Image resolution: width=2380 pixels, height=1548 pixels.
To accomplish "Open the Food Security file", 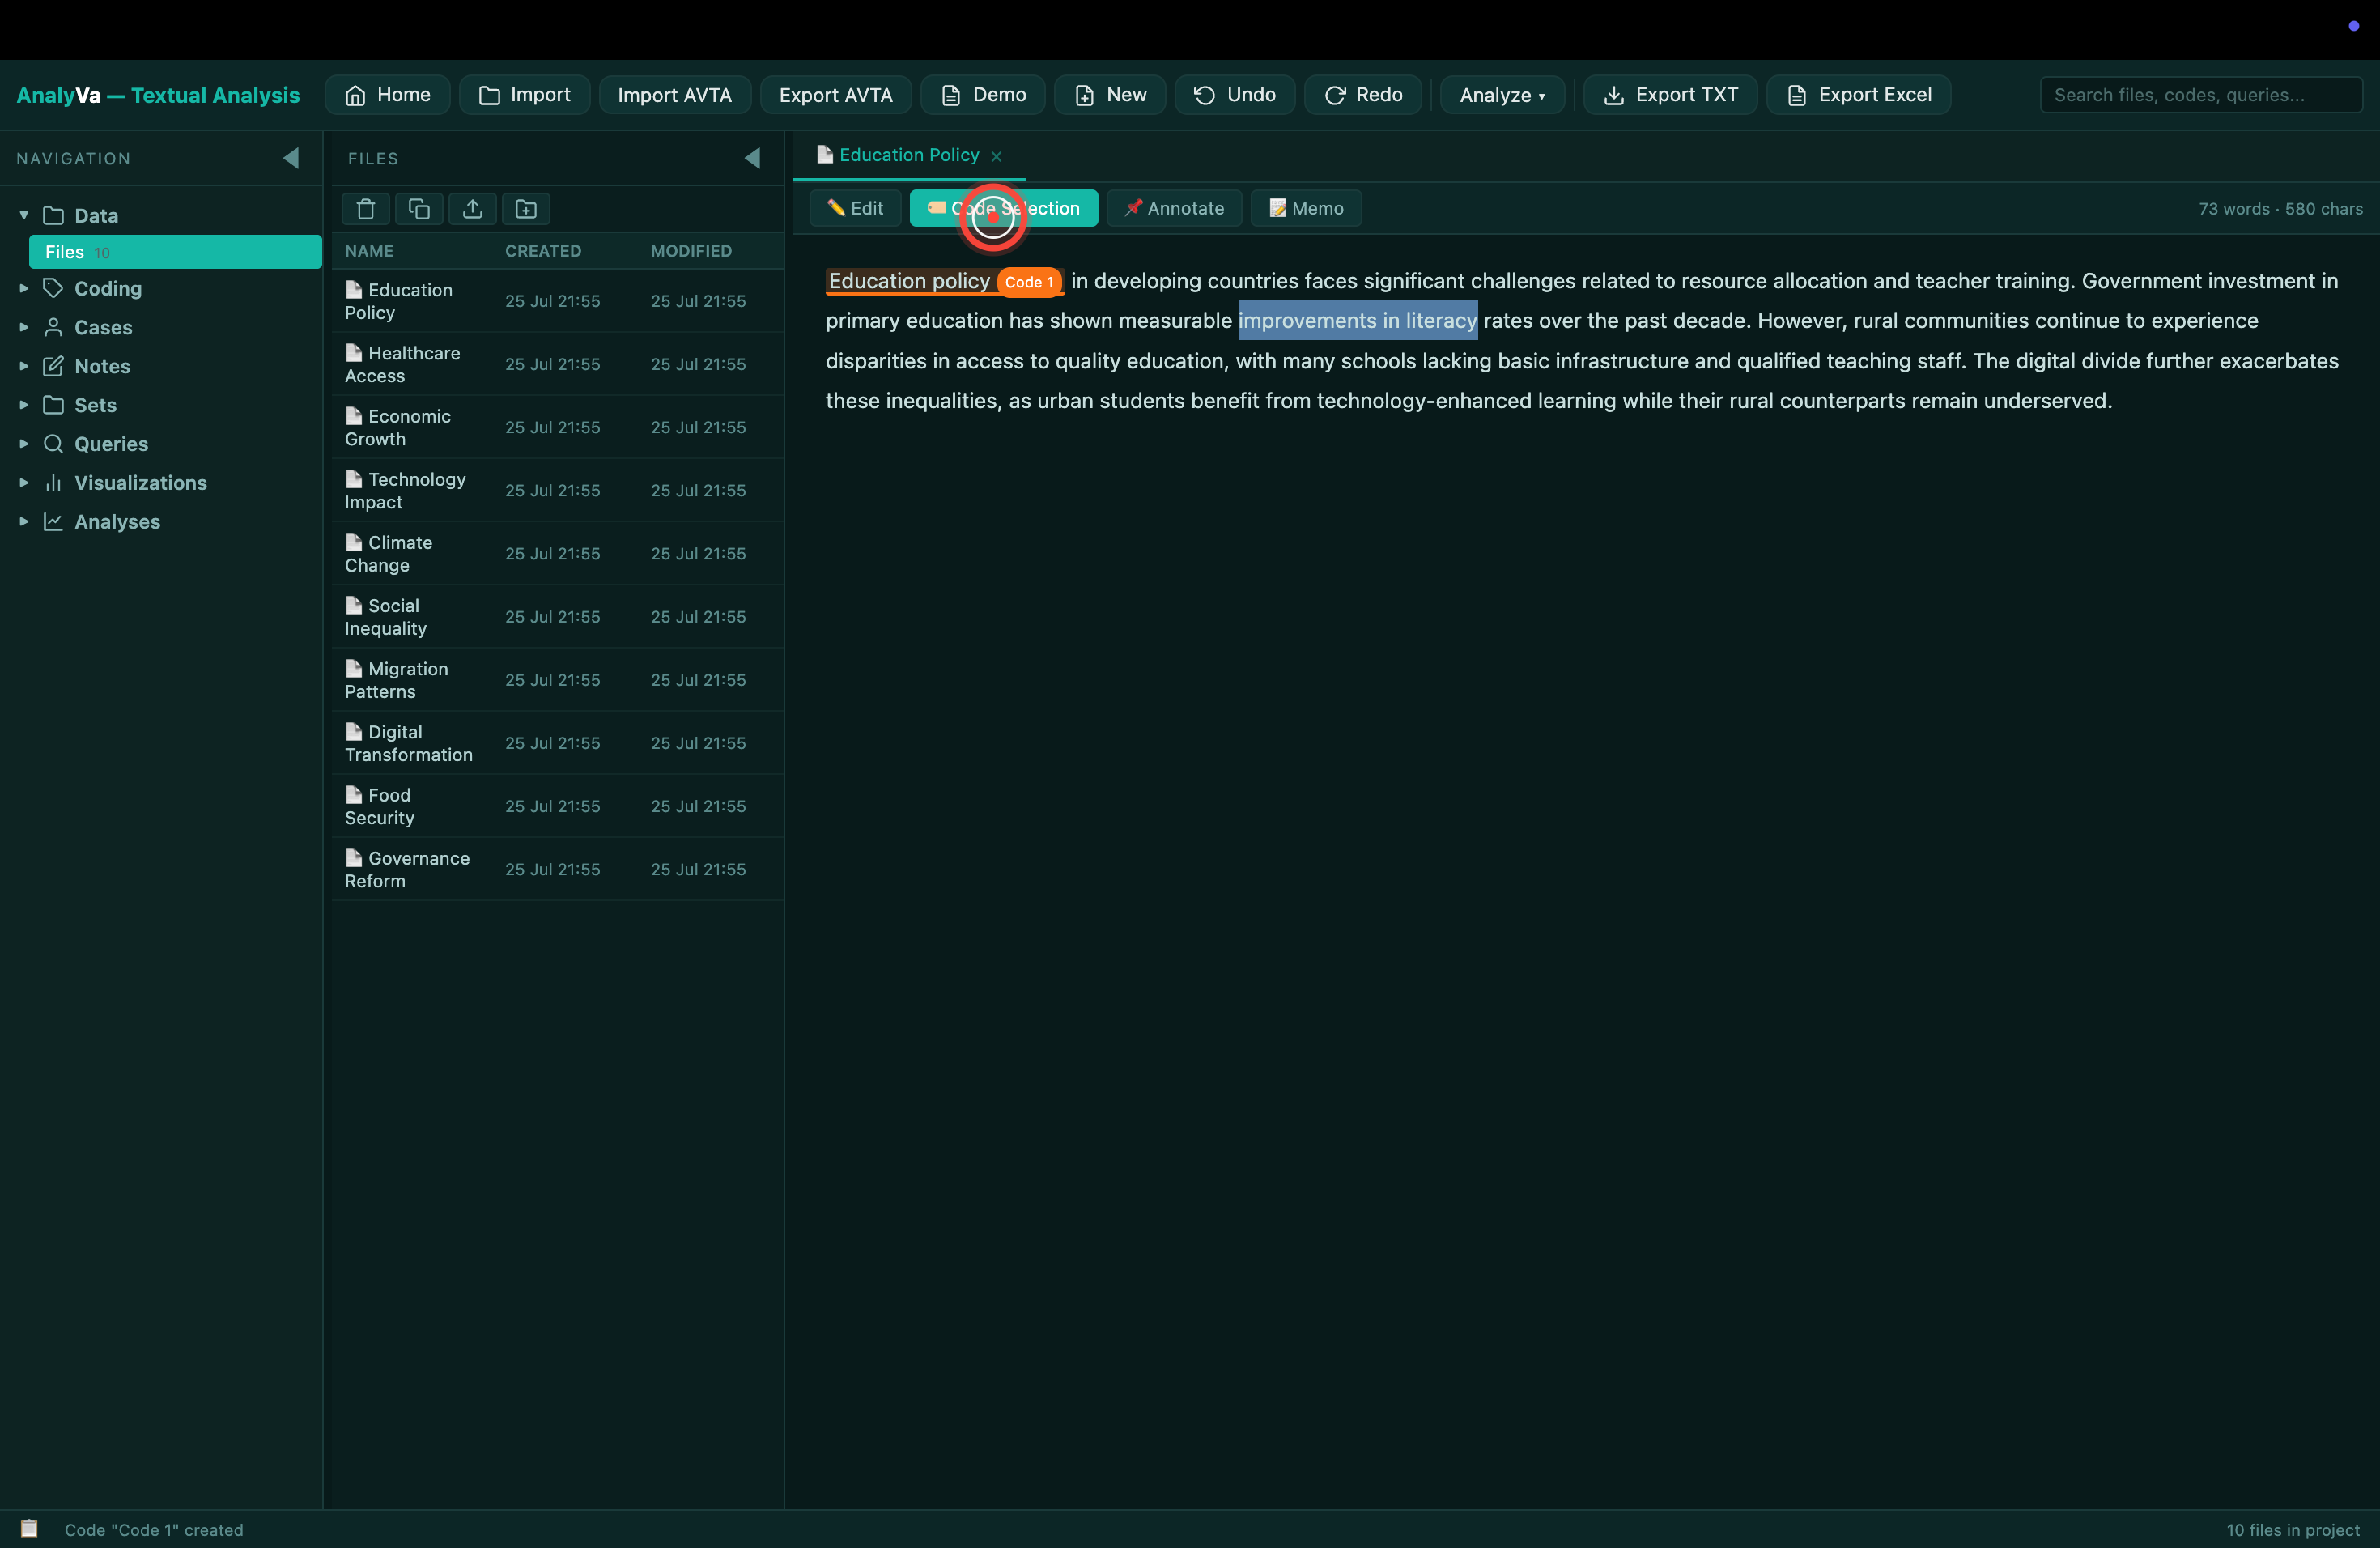I will coord(558,806).
